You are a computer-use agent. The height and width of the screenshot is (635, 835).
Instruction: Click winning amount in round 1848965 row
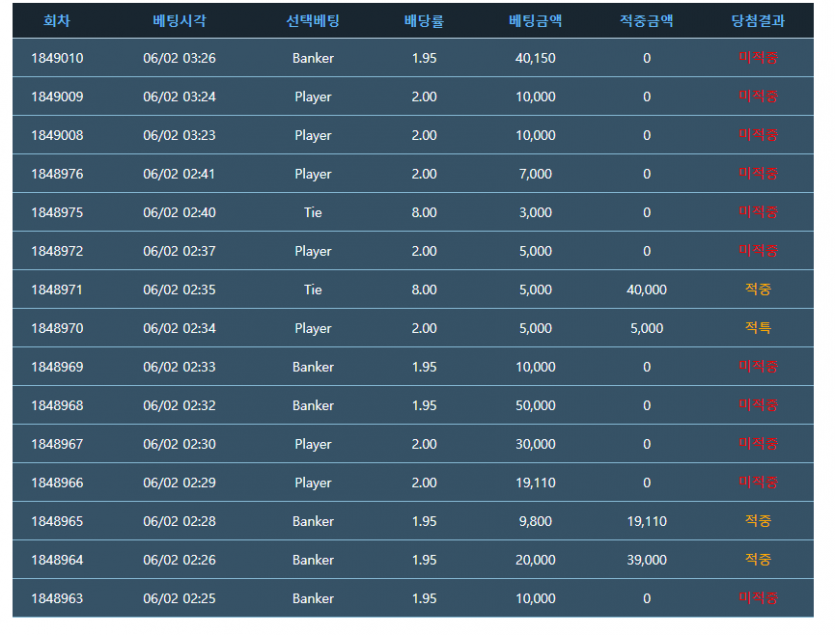[x=646, y=521]
